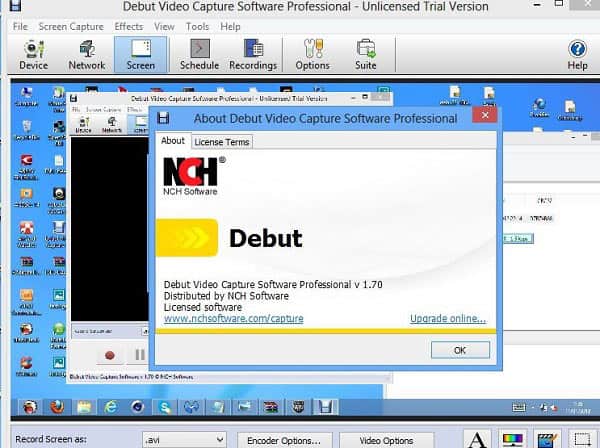This screenshot has width=600, height=448.
Task: Click the Debut taskbar icon
Action: [x=325, y=407]
